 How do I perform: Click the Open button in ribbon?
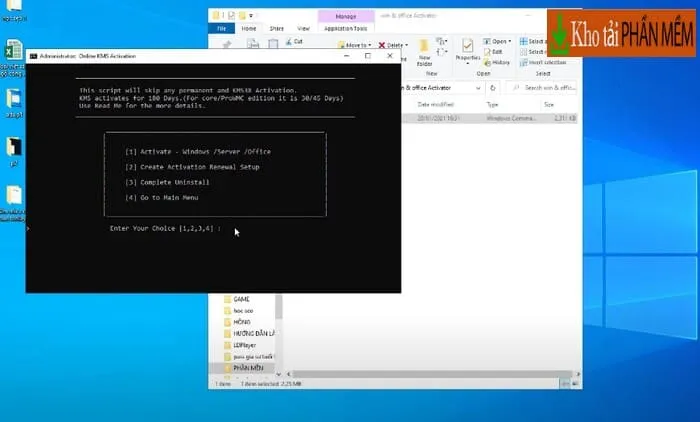coord(495,41)
